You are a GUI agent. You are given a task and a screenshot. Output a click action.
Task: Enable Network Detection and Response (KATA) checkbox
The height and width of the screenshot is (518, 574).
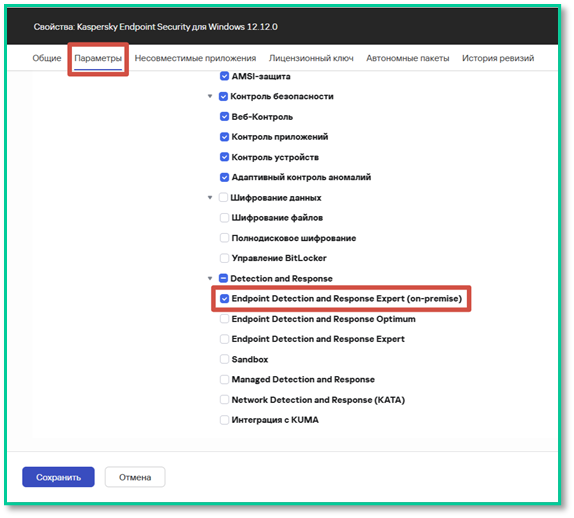[x=224, y=399]
